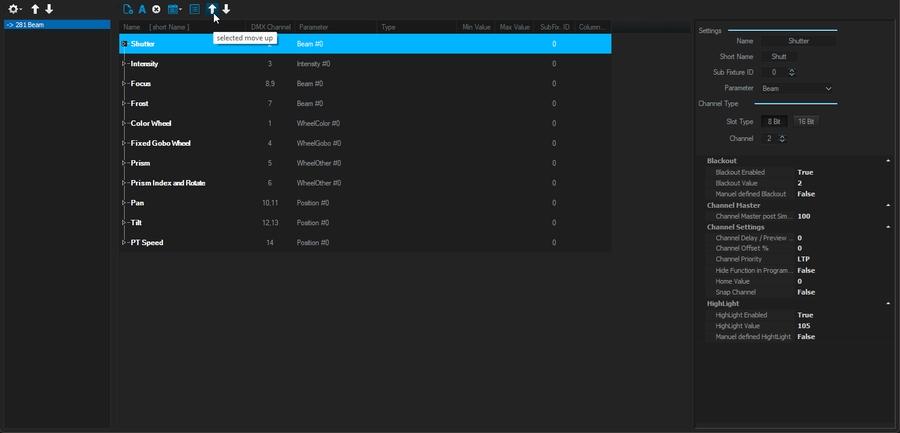Open the calendar icon dropdown

(175, 9)
